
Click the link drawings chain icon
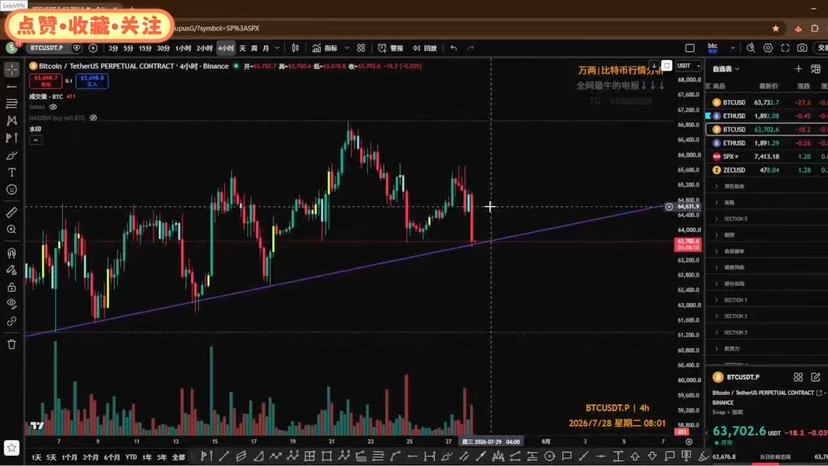click(12, 321)
